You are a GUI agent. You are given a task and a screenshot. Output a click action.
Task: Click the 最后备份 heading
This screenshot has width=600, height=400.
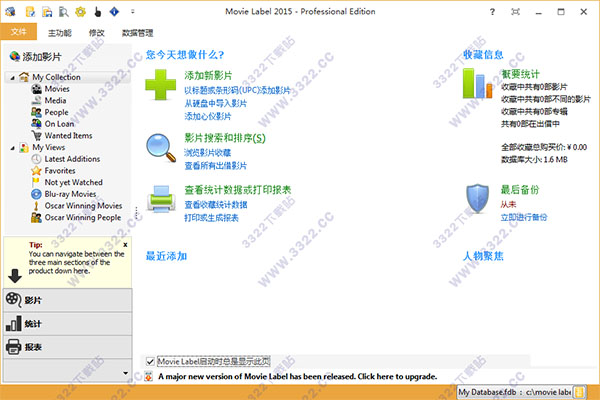tap(520, 190)
